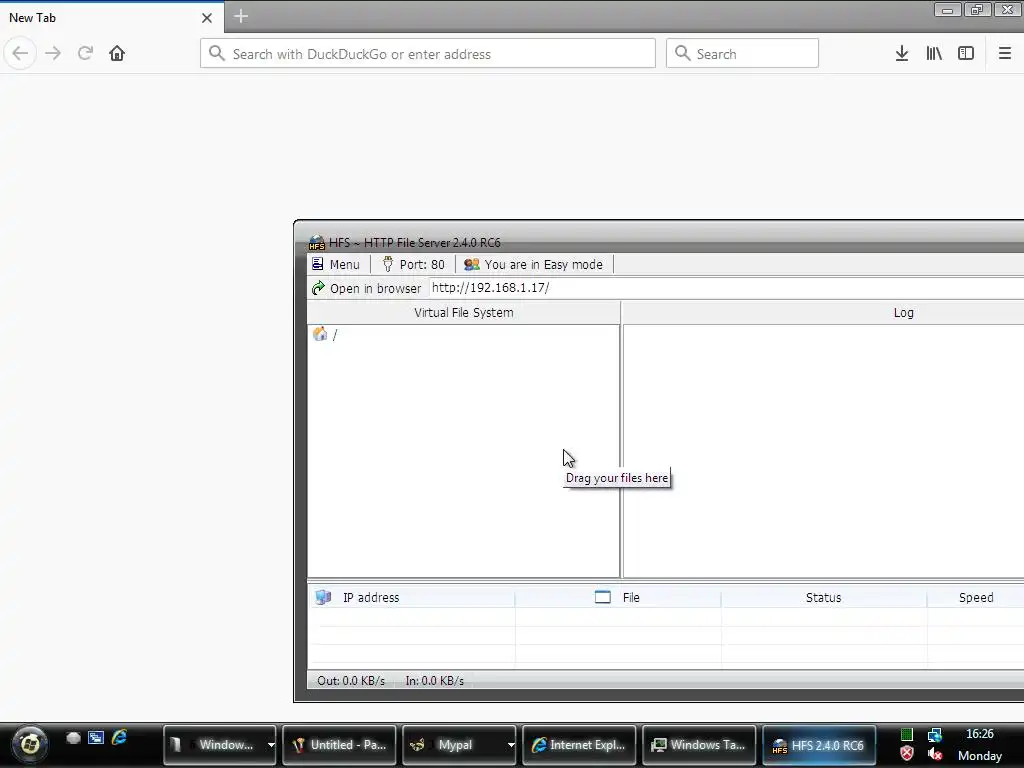Click the 16:26 taskbar clock
The width and height of the screenshot is (1024, 768).
980,734
